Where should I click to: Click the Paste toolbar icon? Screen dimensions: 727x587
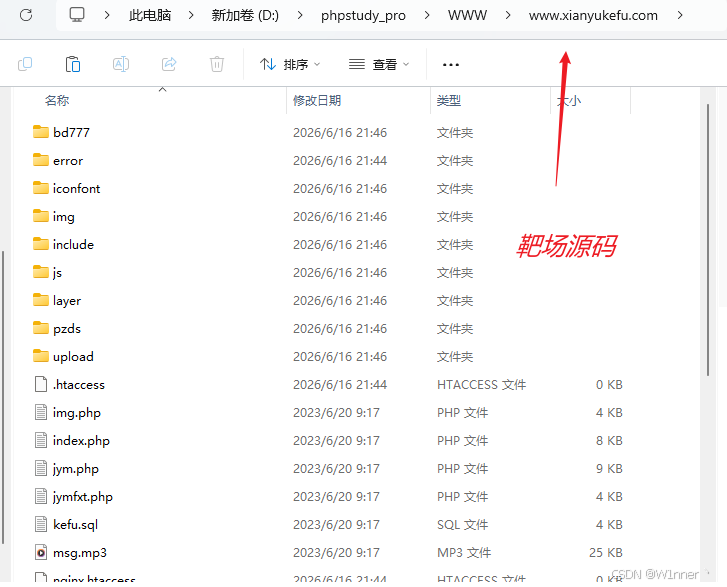[73, 64]
